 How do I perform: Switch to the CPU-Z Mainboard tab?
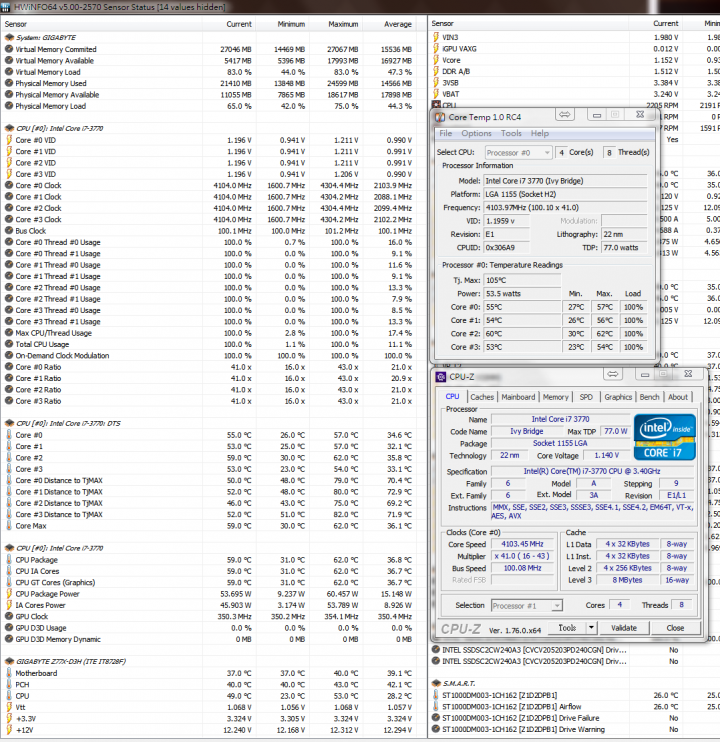click(518, 397)
